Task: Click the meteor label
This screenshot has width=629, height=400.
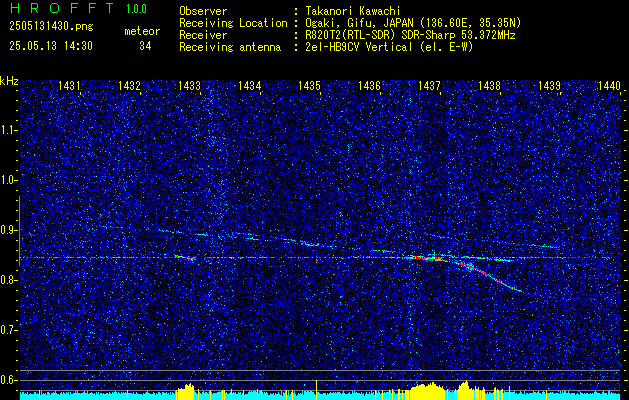Action: coord(142,31)
